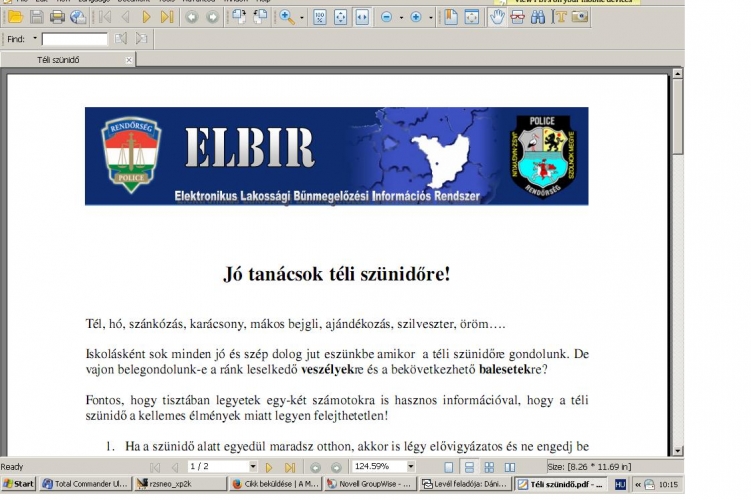
Task: Click the Open file folder icon
Action: (14, 17)
